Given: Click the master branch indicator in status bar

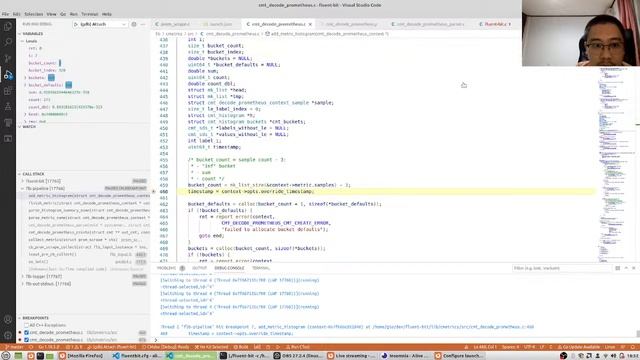Looking at the screenshot, I should [x=14, y=347].
